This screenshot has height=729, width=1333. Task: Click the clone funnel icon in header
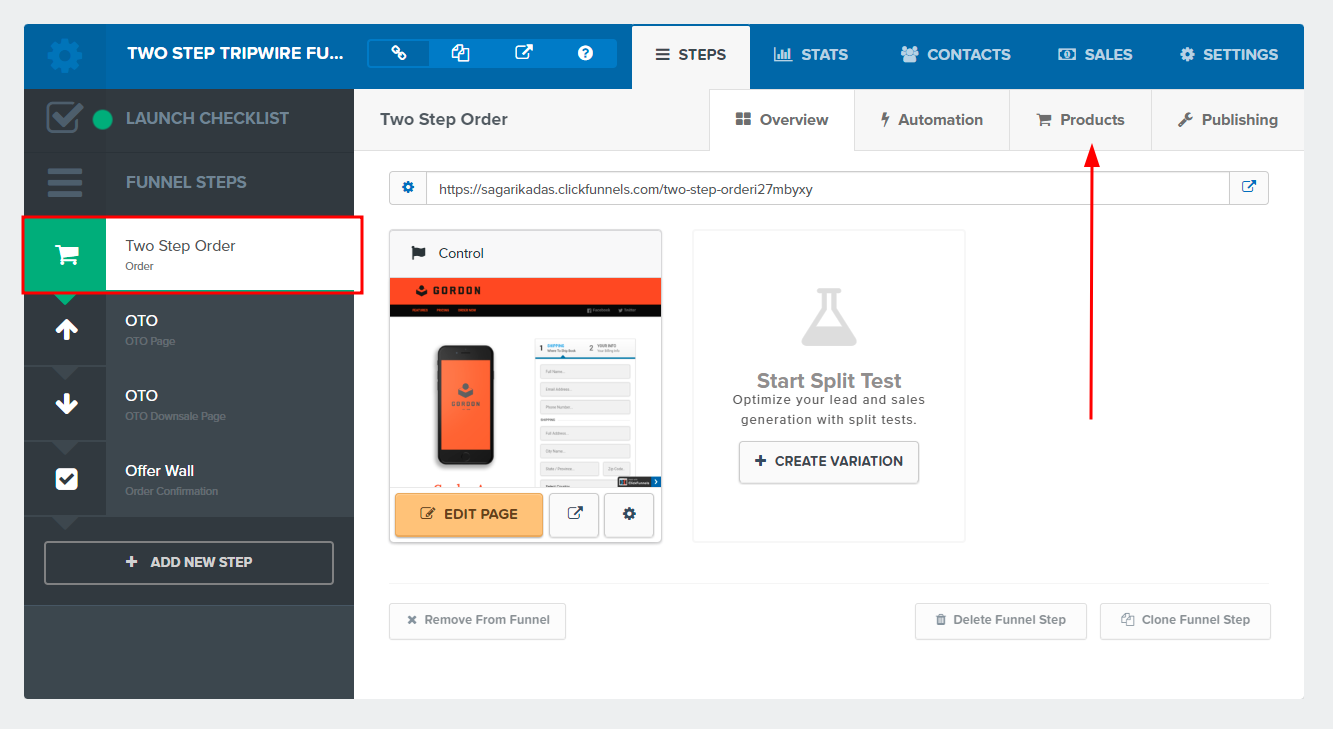point(460,53)
